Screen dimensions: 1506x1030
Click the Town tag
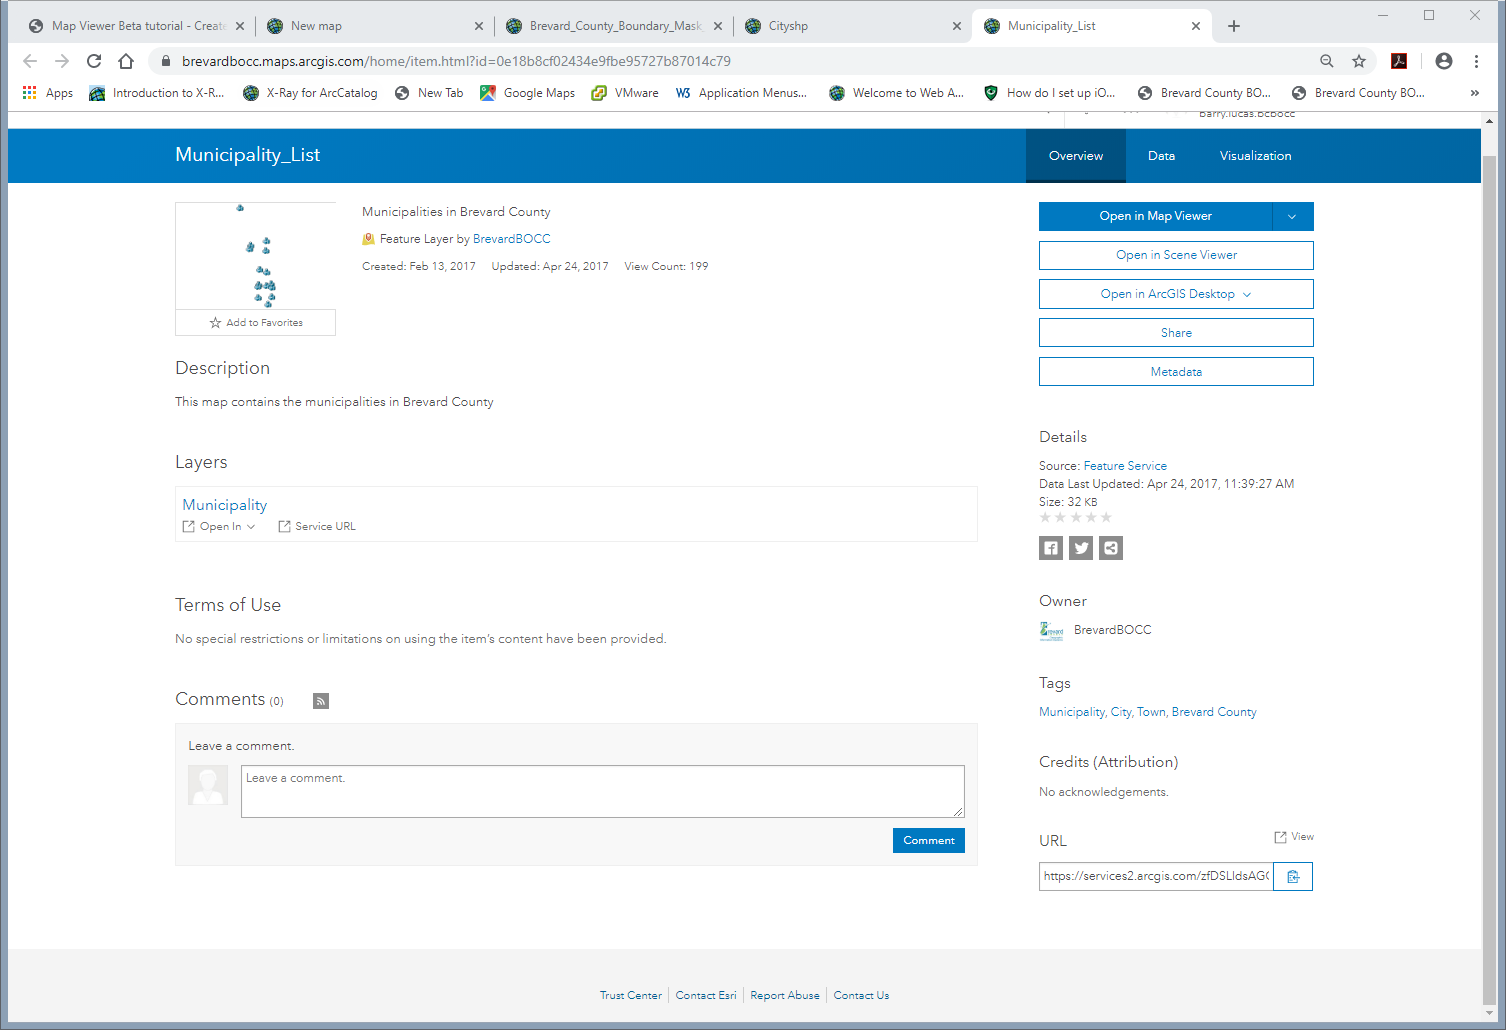pos(1151,712)
